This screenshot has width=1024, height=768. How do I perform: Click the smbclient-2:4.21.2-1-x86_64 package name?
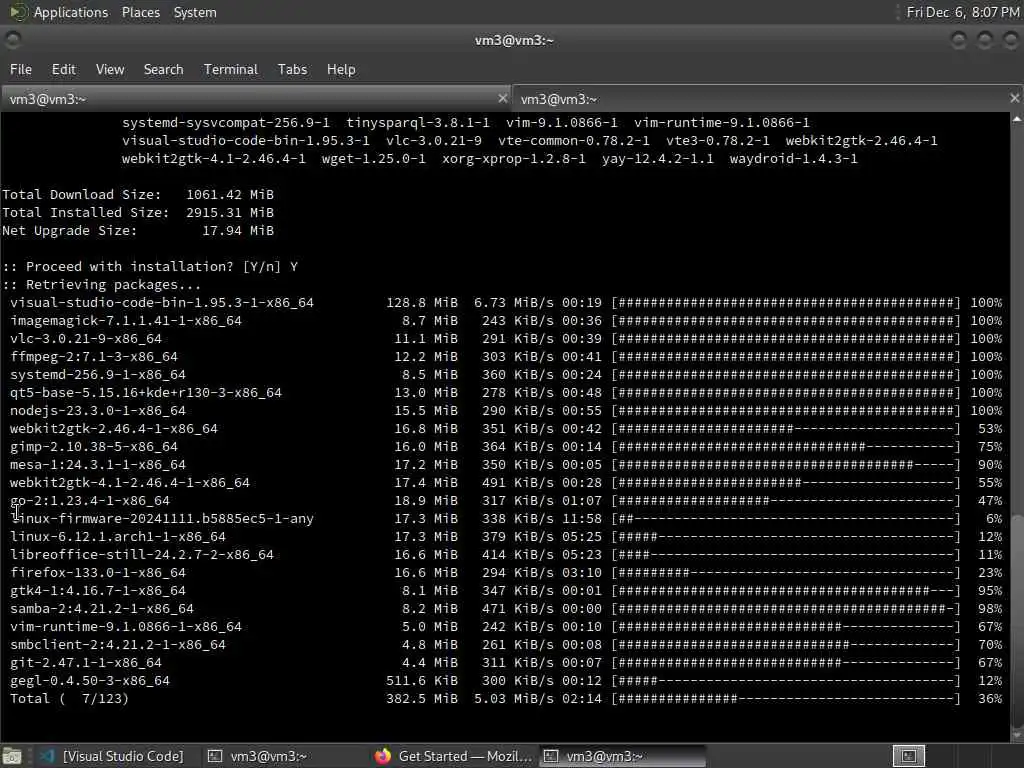coord(118,645)
